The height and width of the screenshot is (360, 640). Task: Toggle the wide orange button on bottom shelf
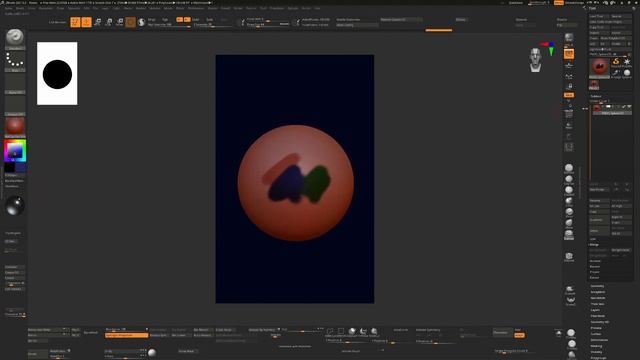(127, 336)
